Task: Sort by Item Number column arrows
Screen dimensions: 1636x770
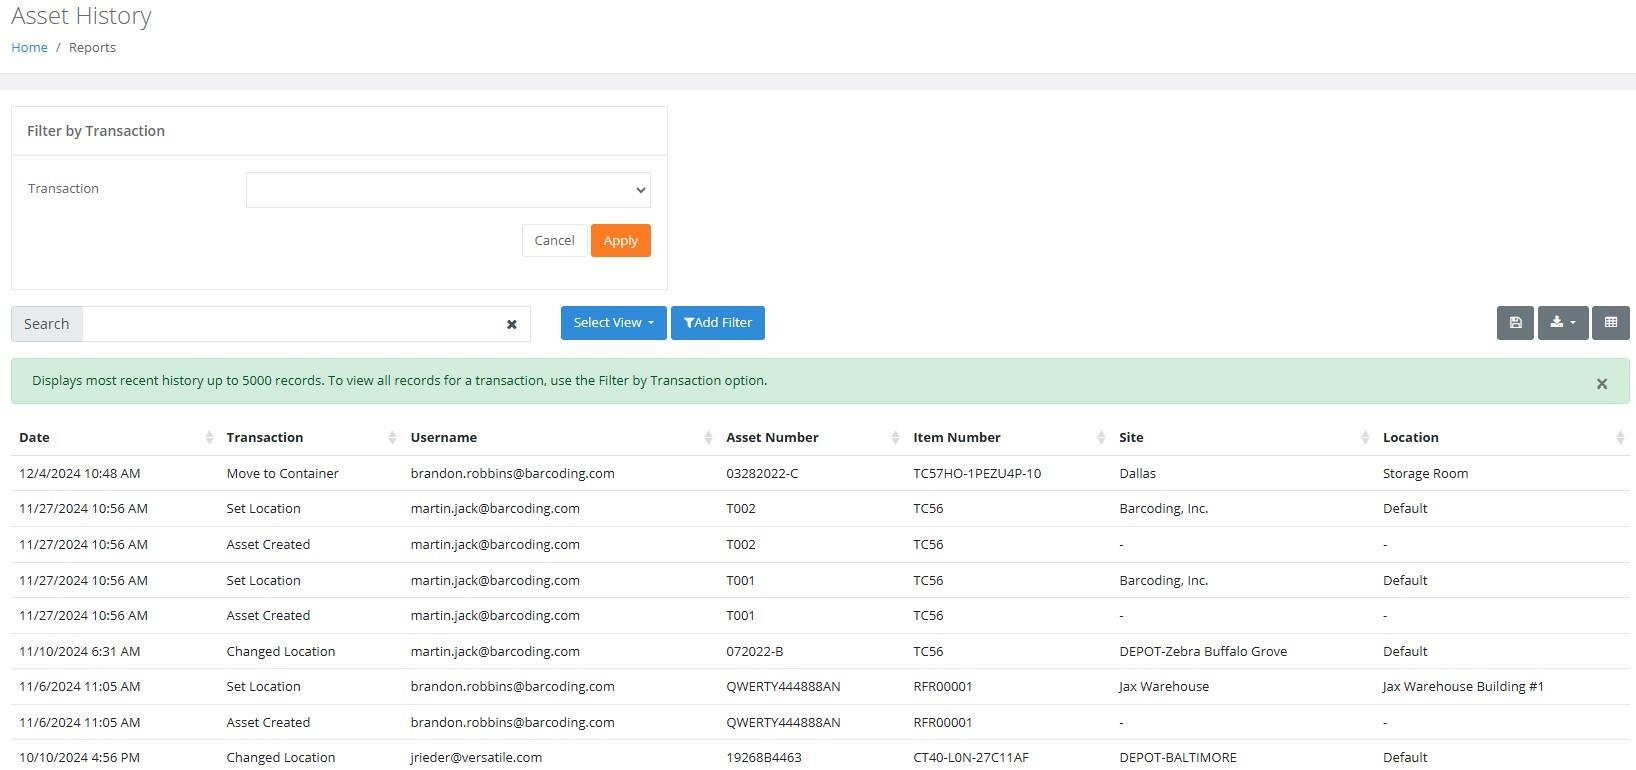Action: pos(1101,438)
